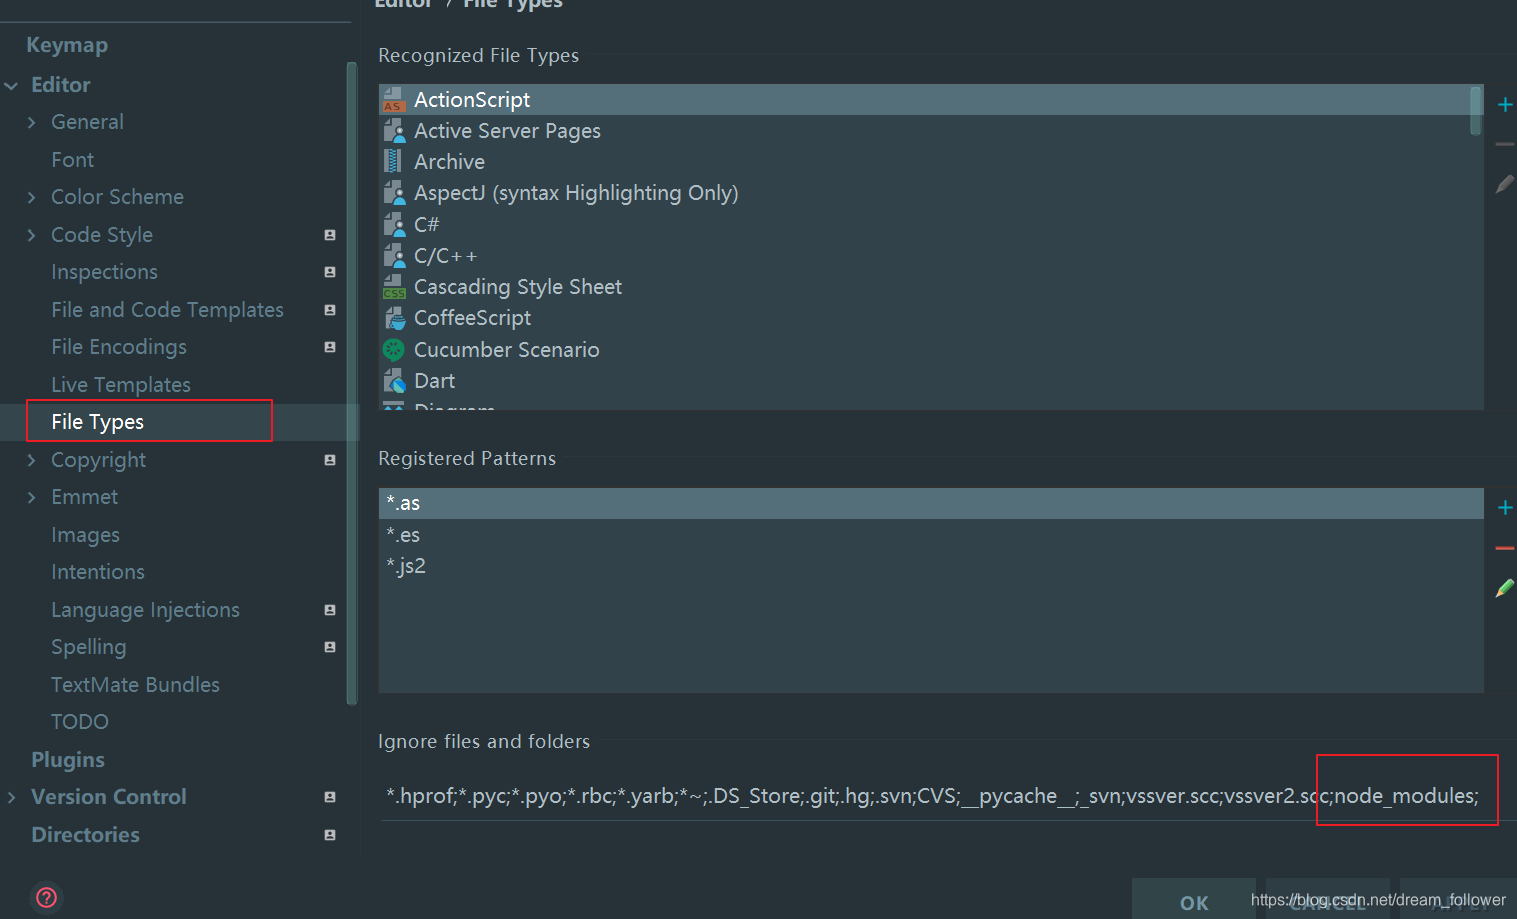The width and height of the screenshot is (1517, 919).
Task: Click project-level icon beside File Encodings
Action: coord(330,347)
